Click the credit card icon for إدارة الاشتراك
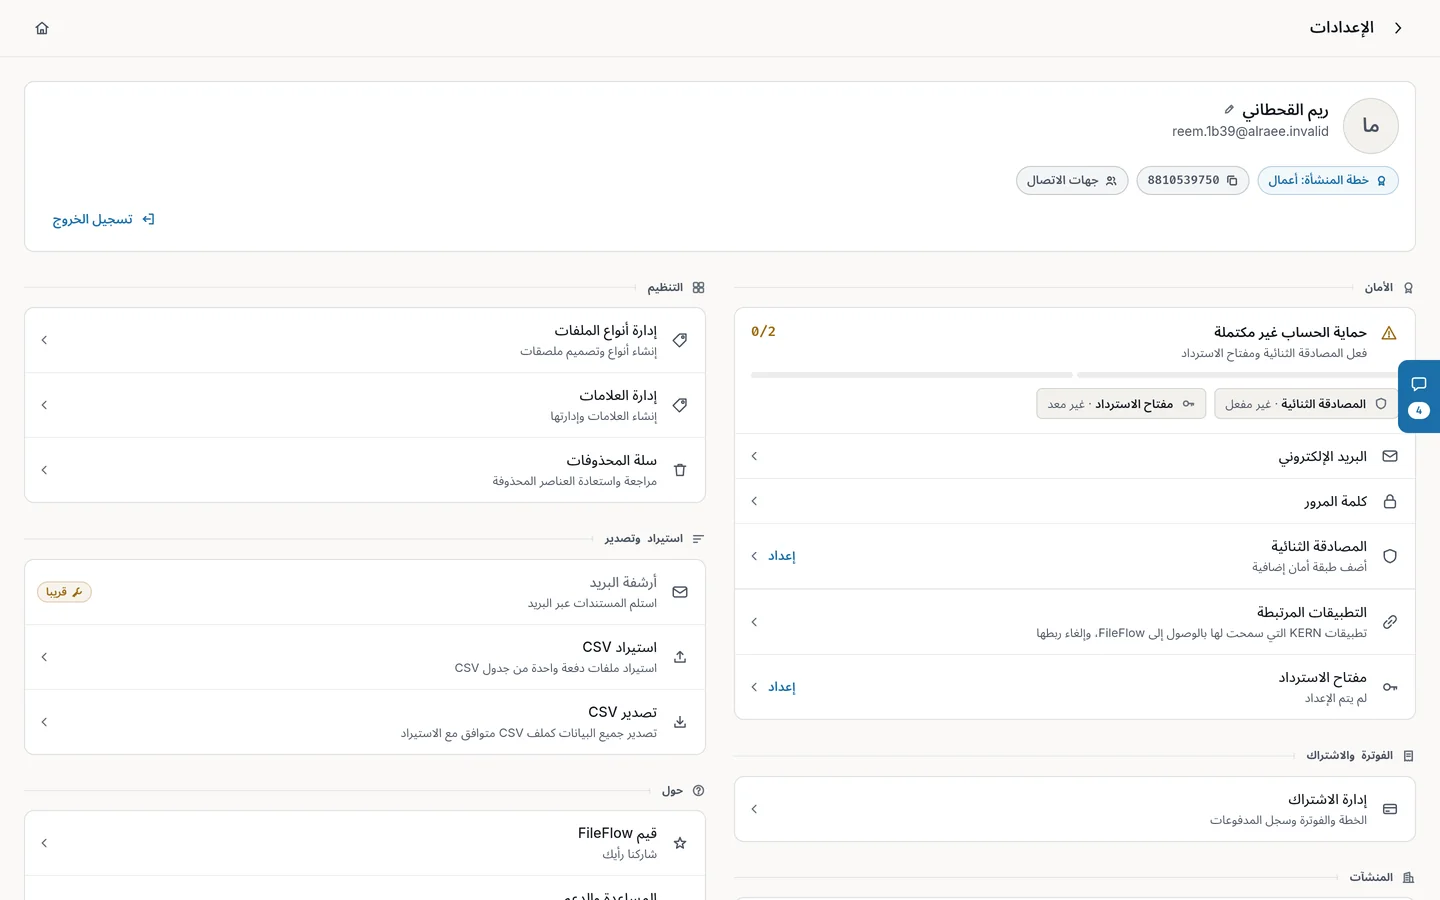Screen dimensions: 1440x900 click(1389, 809)
